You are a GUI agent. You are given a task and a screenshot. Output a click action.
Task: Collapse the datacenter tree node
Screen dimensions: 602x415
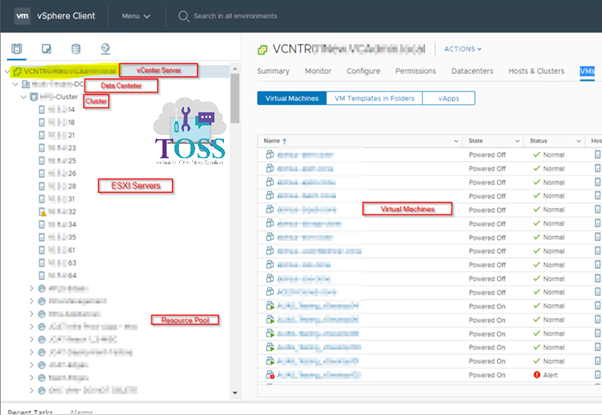[15, 84]
